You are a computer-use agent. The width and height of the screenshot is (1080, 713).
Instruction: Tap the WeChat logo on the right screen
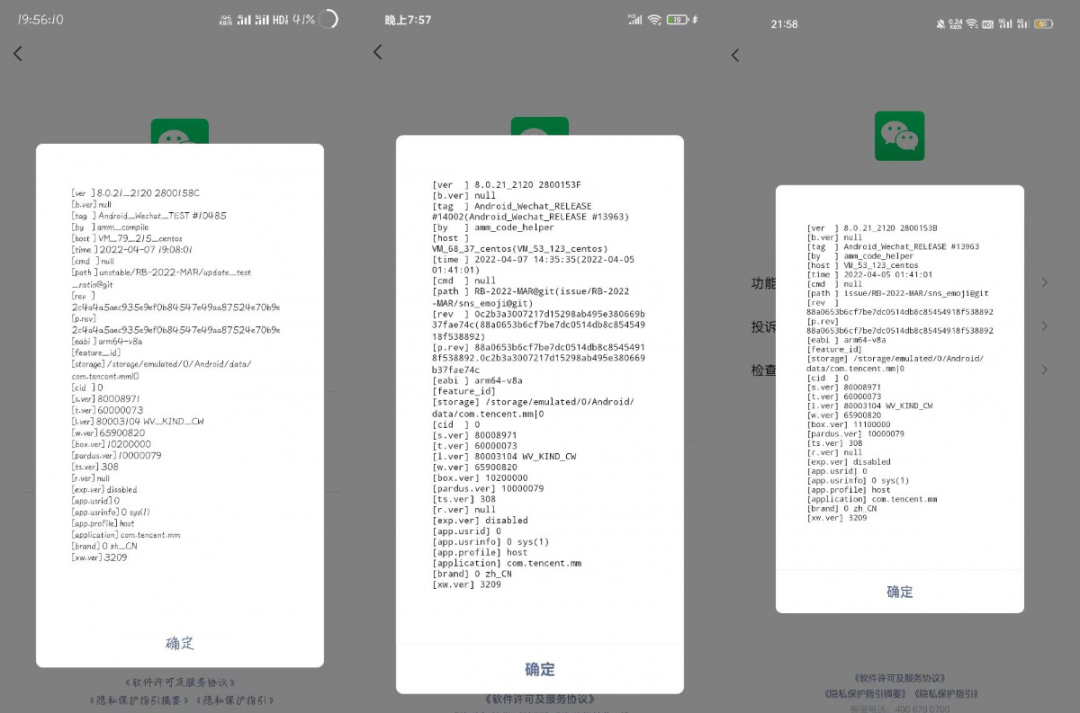coord(899,136)
